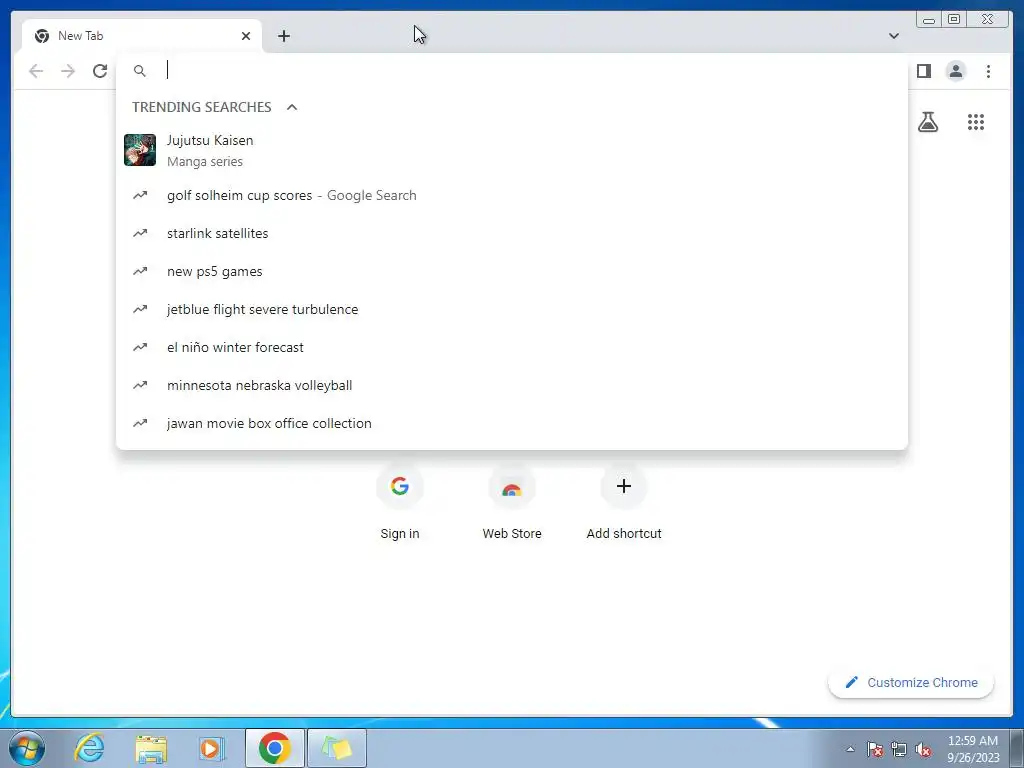Open Chrome's three-dot menu
Viewport: 1024px width, 768px height.
point(988,71)
